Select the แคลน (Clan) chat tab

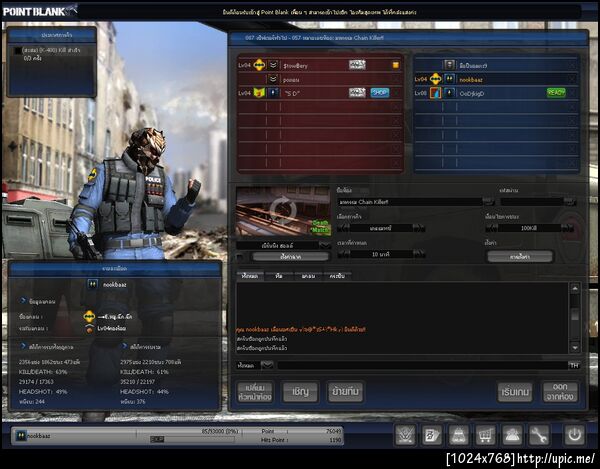click(308, 276)
